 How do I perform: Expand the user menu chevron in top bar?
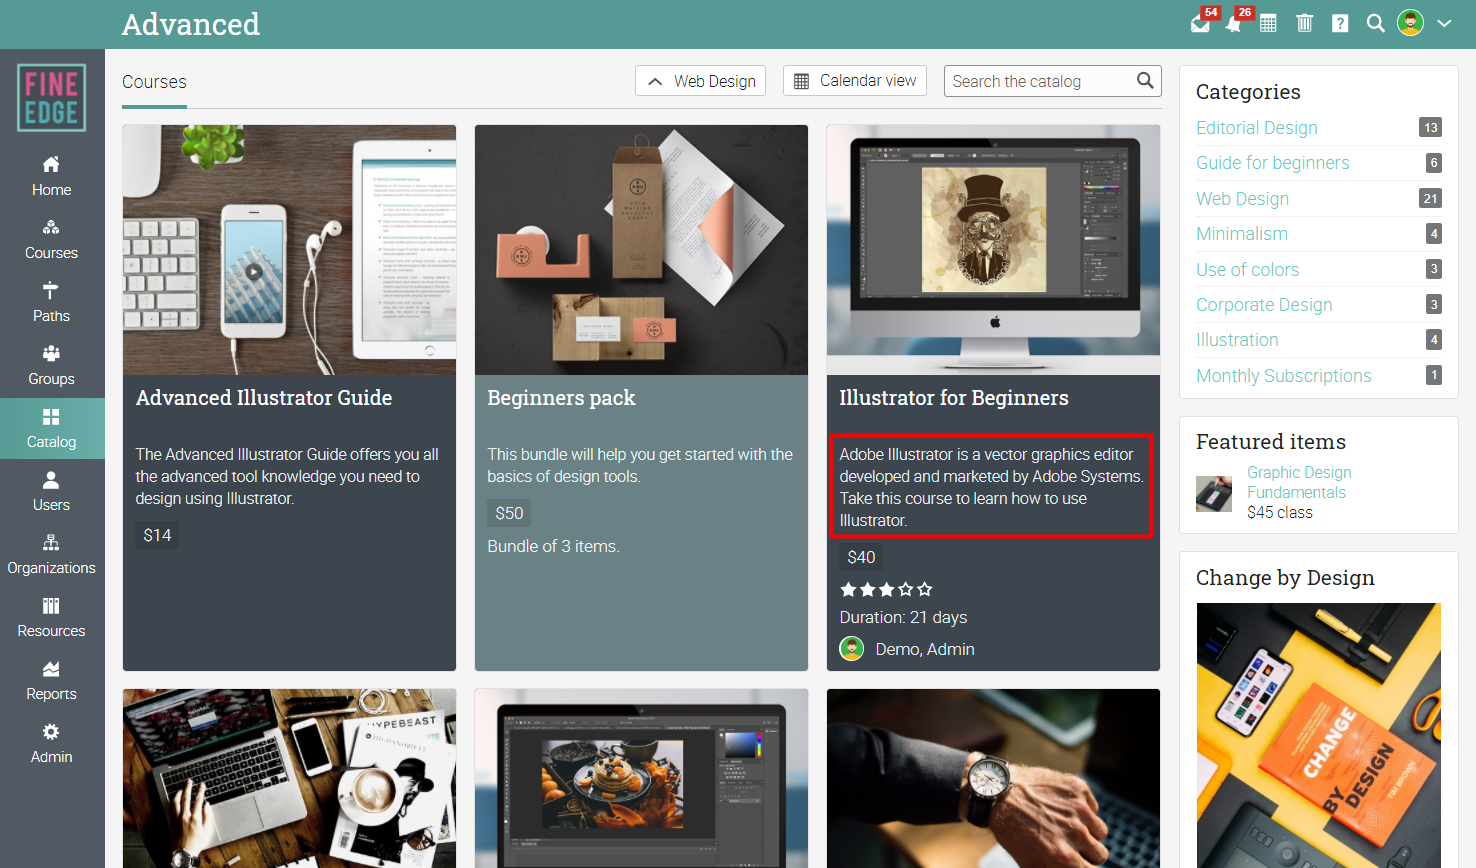click(1444, 23)
